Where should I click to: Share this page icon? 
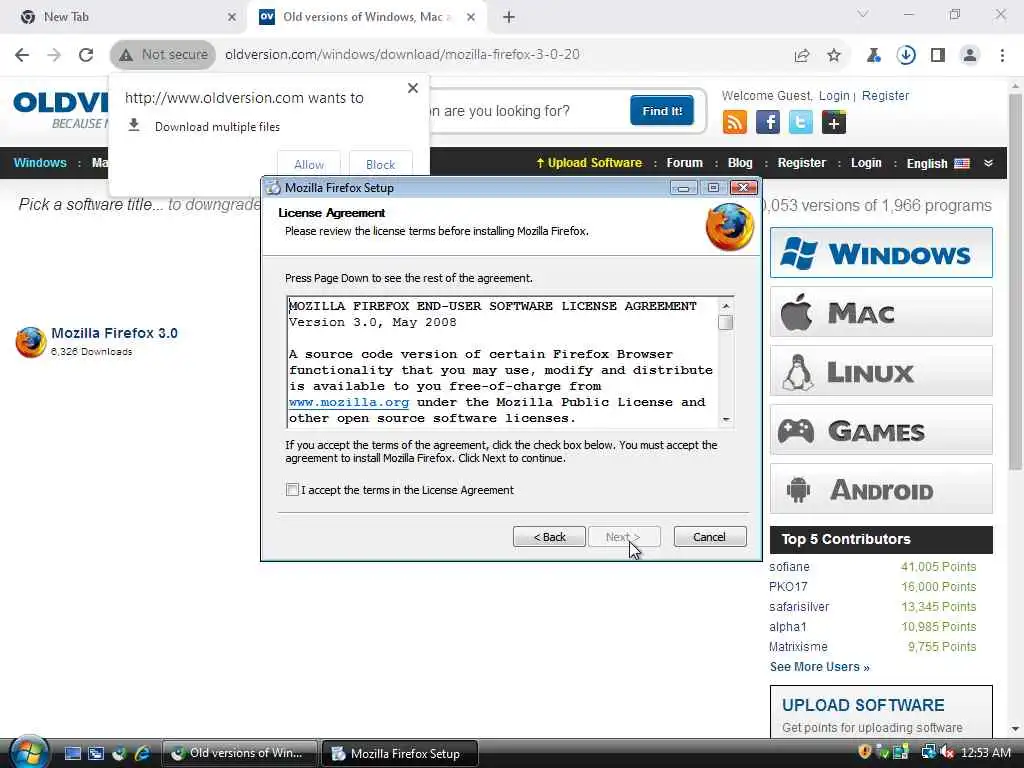[x=802, y=56]
